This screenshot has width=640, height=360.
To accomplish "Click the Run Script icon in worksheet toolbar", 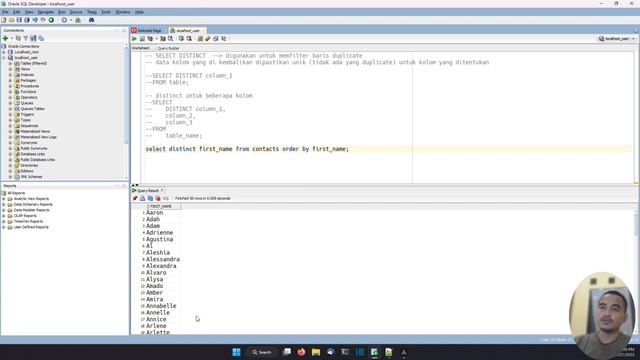I will click(x=142, y=39).
